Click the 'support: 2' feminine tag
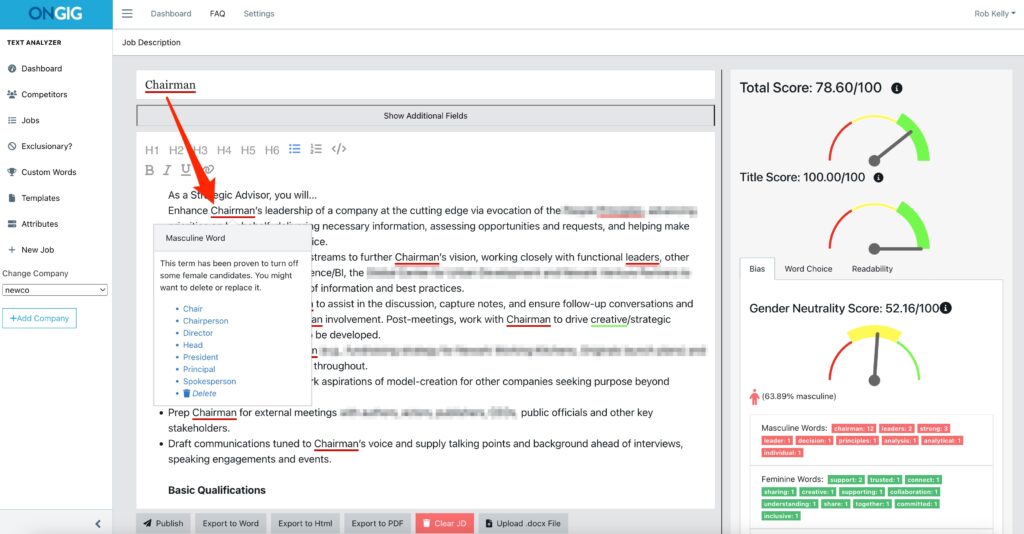1024x534 pixels. point(846,480)
